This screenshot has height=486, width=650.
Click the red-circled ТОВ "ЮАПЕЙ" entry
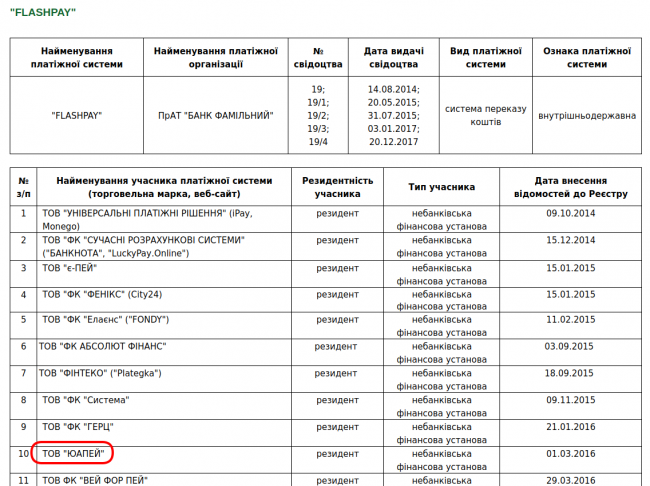73,454
